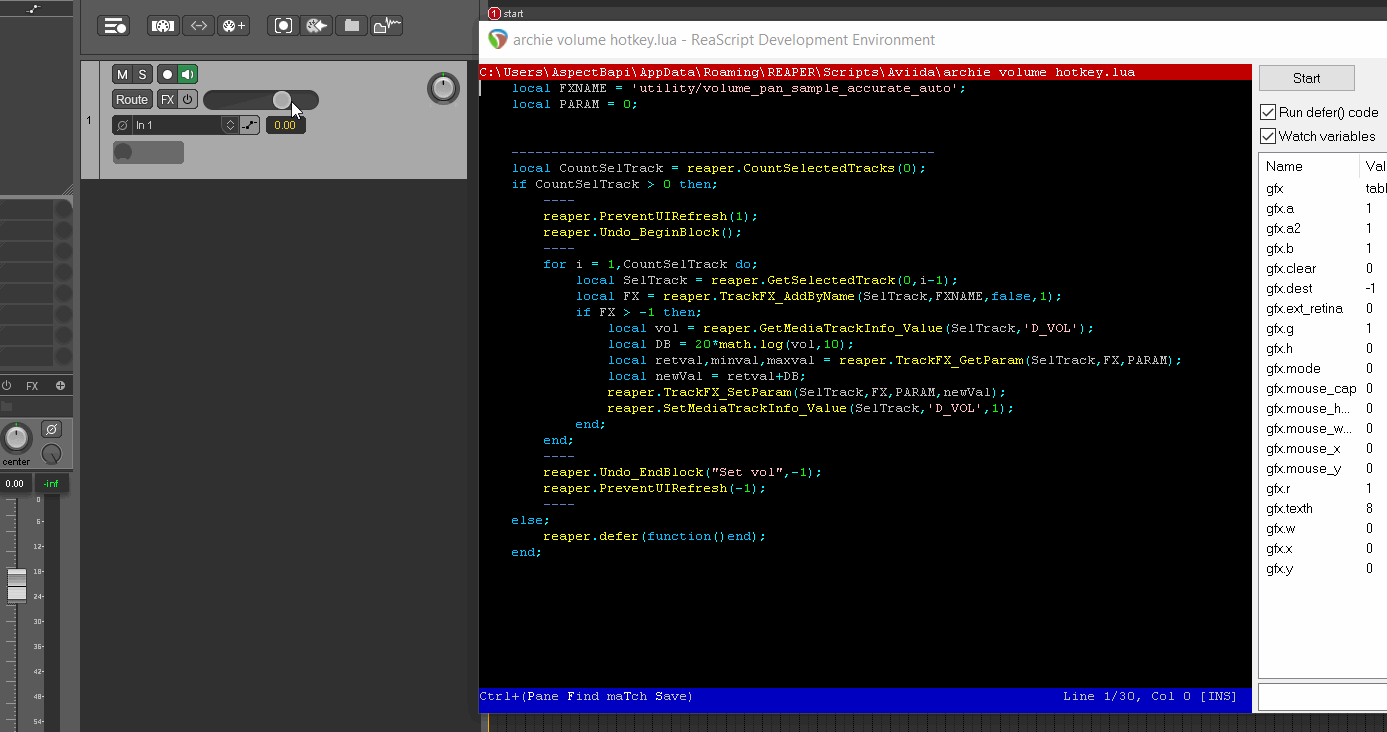Toggle track 1 FX bypass power button
The height and width of the screenshot is (732, 1387).
[187, 100]
